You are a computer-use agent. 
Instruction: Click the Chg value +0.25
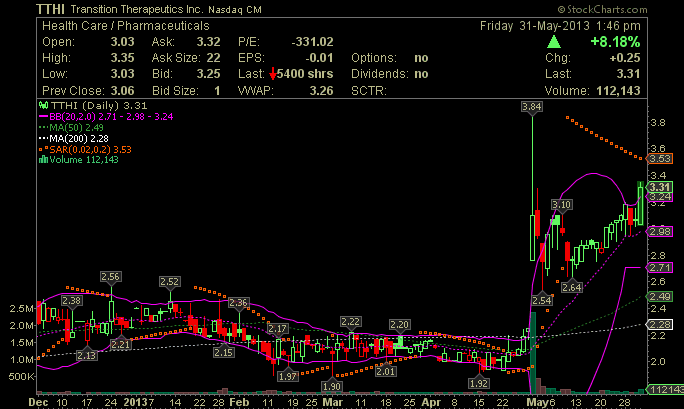pyautogui.click(x=625, y=58)
